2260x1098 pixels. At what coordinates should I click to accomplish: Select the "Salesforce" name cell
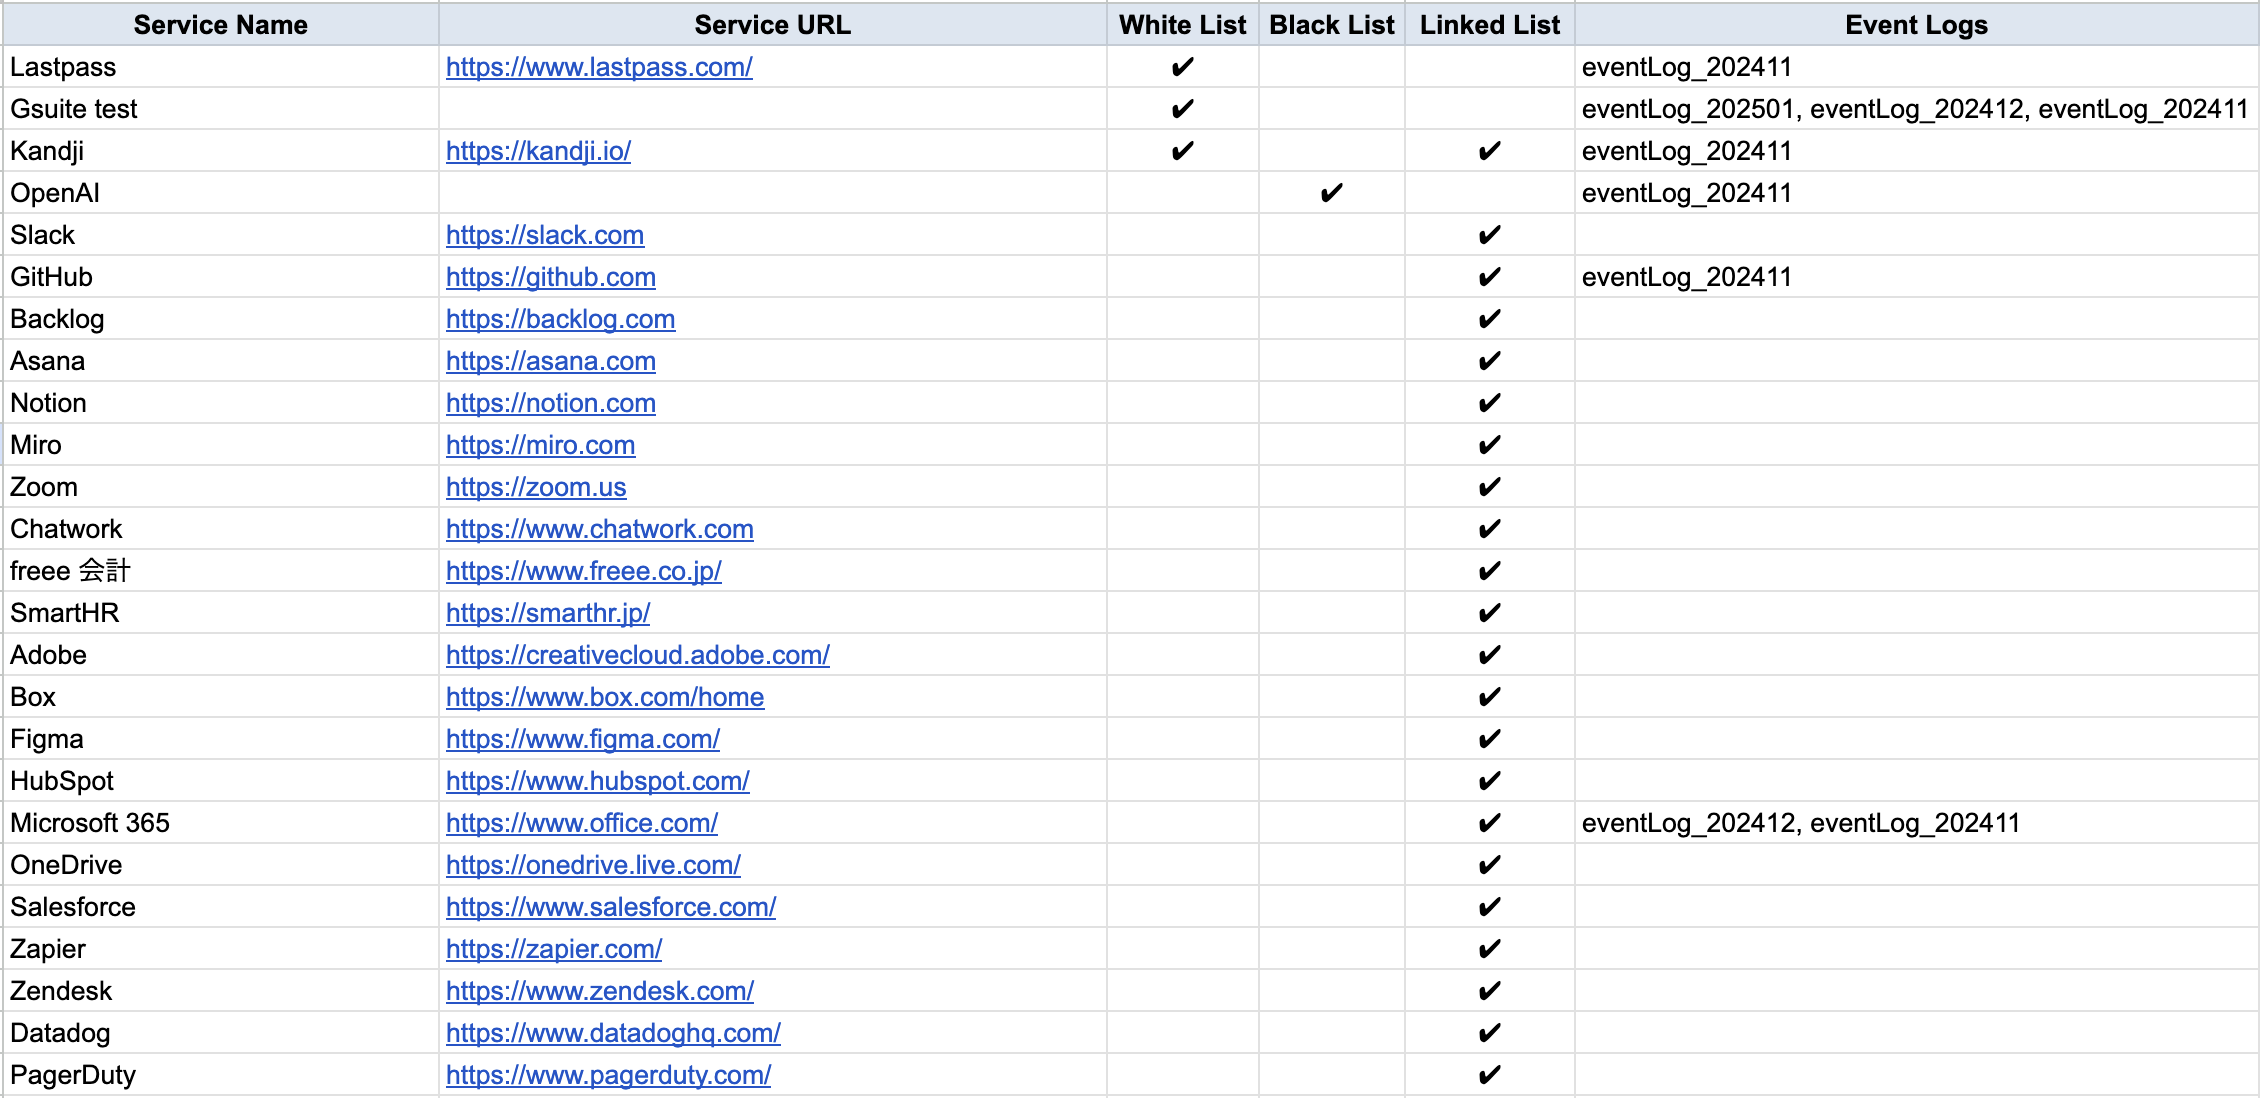pyautogui.click(x=221, y=907)
